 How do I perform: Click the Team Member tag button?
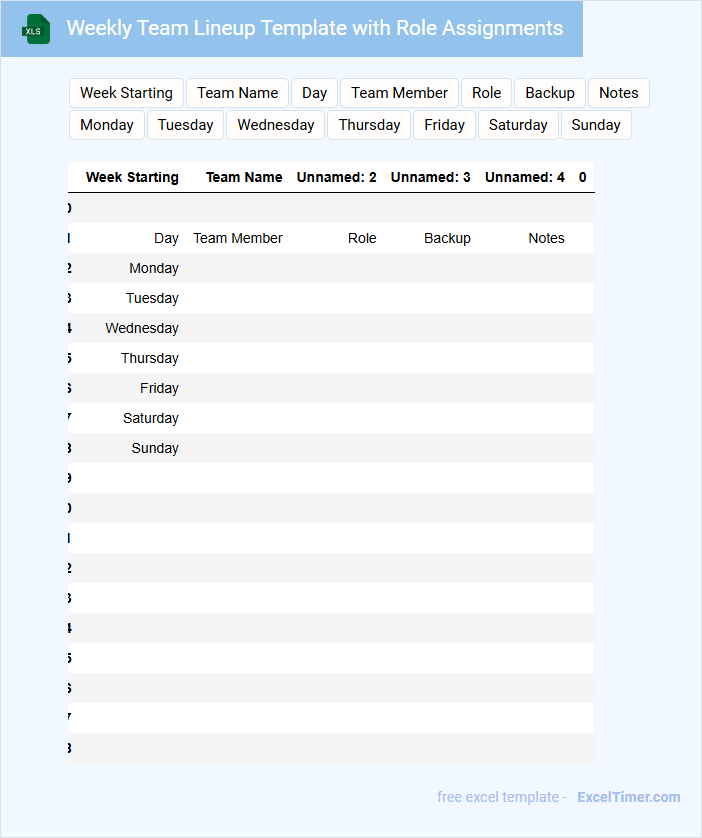point(399,93)
